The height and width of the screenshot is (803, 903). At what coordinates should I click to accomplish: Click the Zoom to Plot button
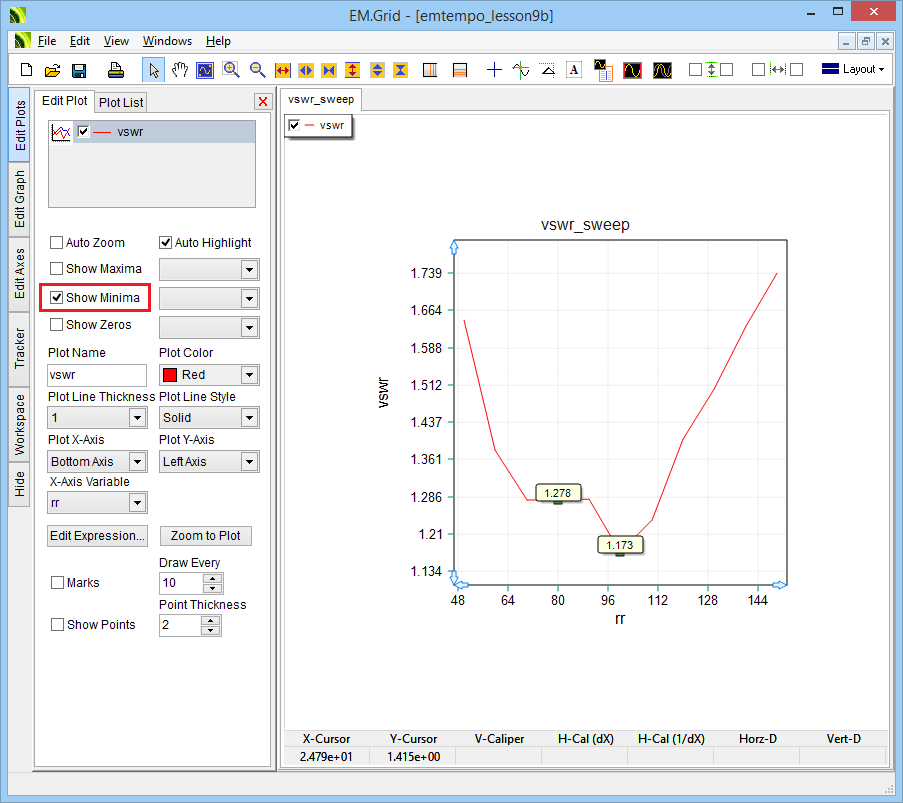tap(205, 536)
